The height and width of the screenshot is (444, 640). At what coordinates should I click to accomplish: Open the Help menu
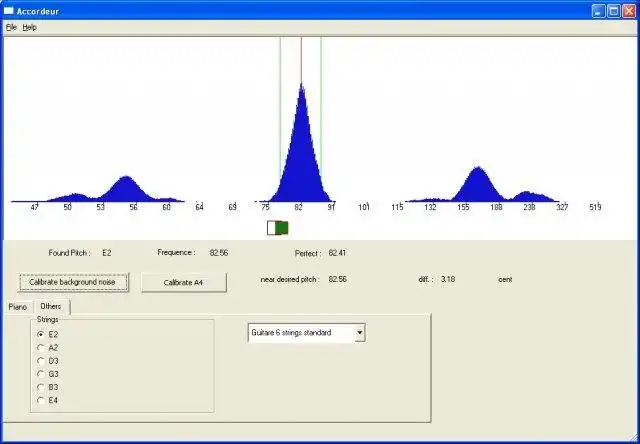[x=29, y=27]
